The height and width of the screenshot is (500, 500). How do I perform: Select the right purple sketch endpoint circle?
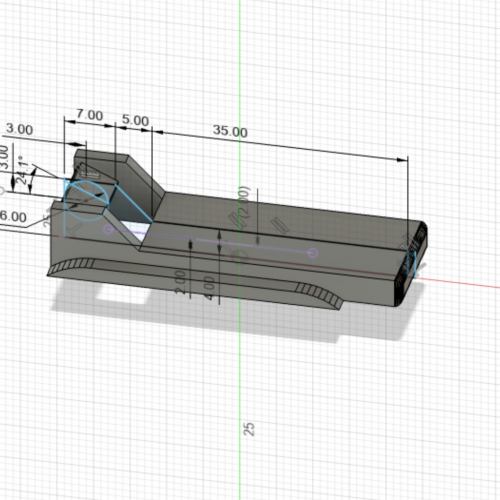click(312, 253)
